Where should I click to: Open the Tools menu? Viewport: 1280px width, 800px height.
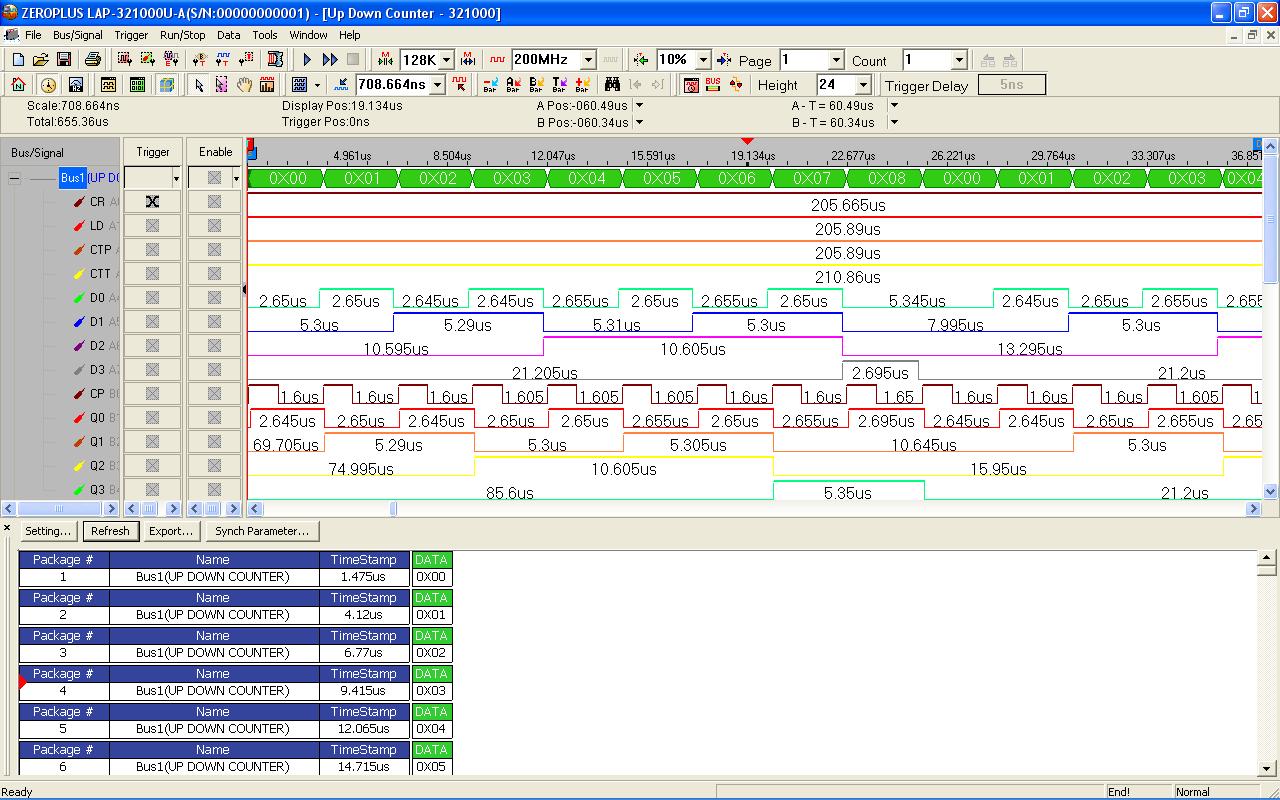point(265,35)
